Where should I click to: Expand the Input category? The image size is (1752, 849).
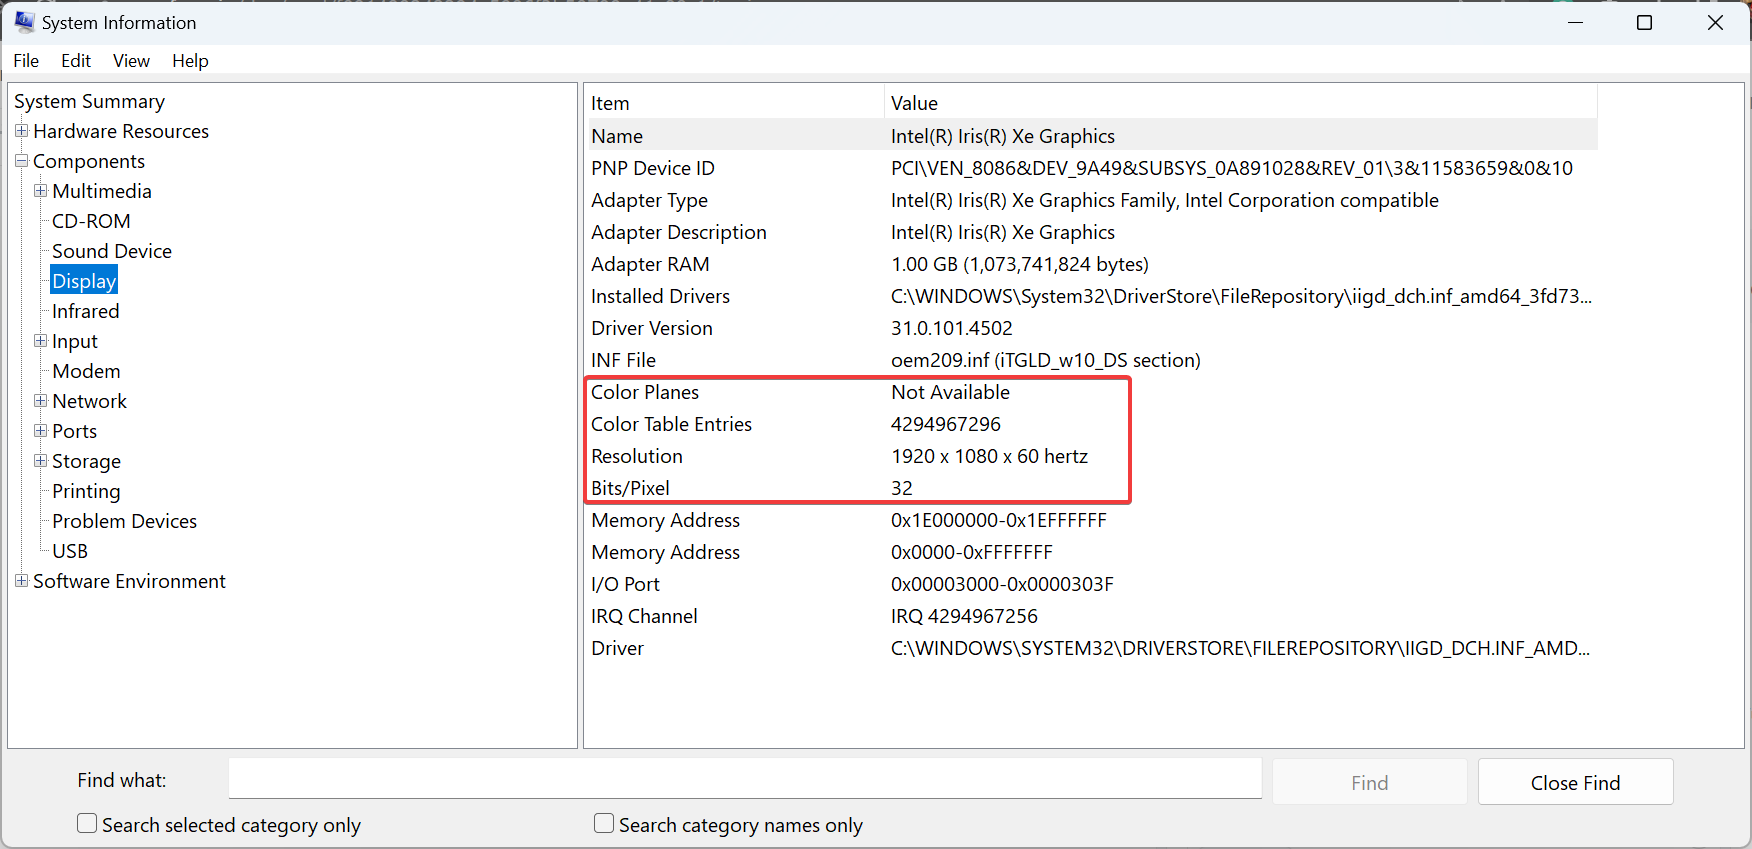(40, 341)
